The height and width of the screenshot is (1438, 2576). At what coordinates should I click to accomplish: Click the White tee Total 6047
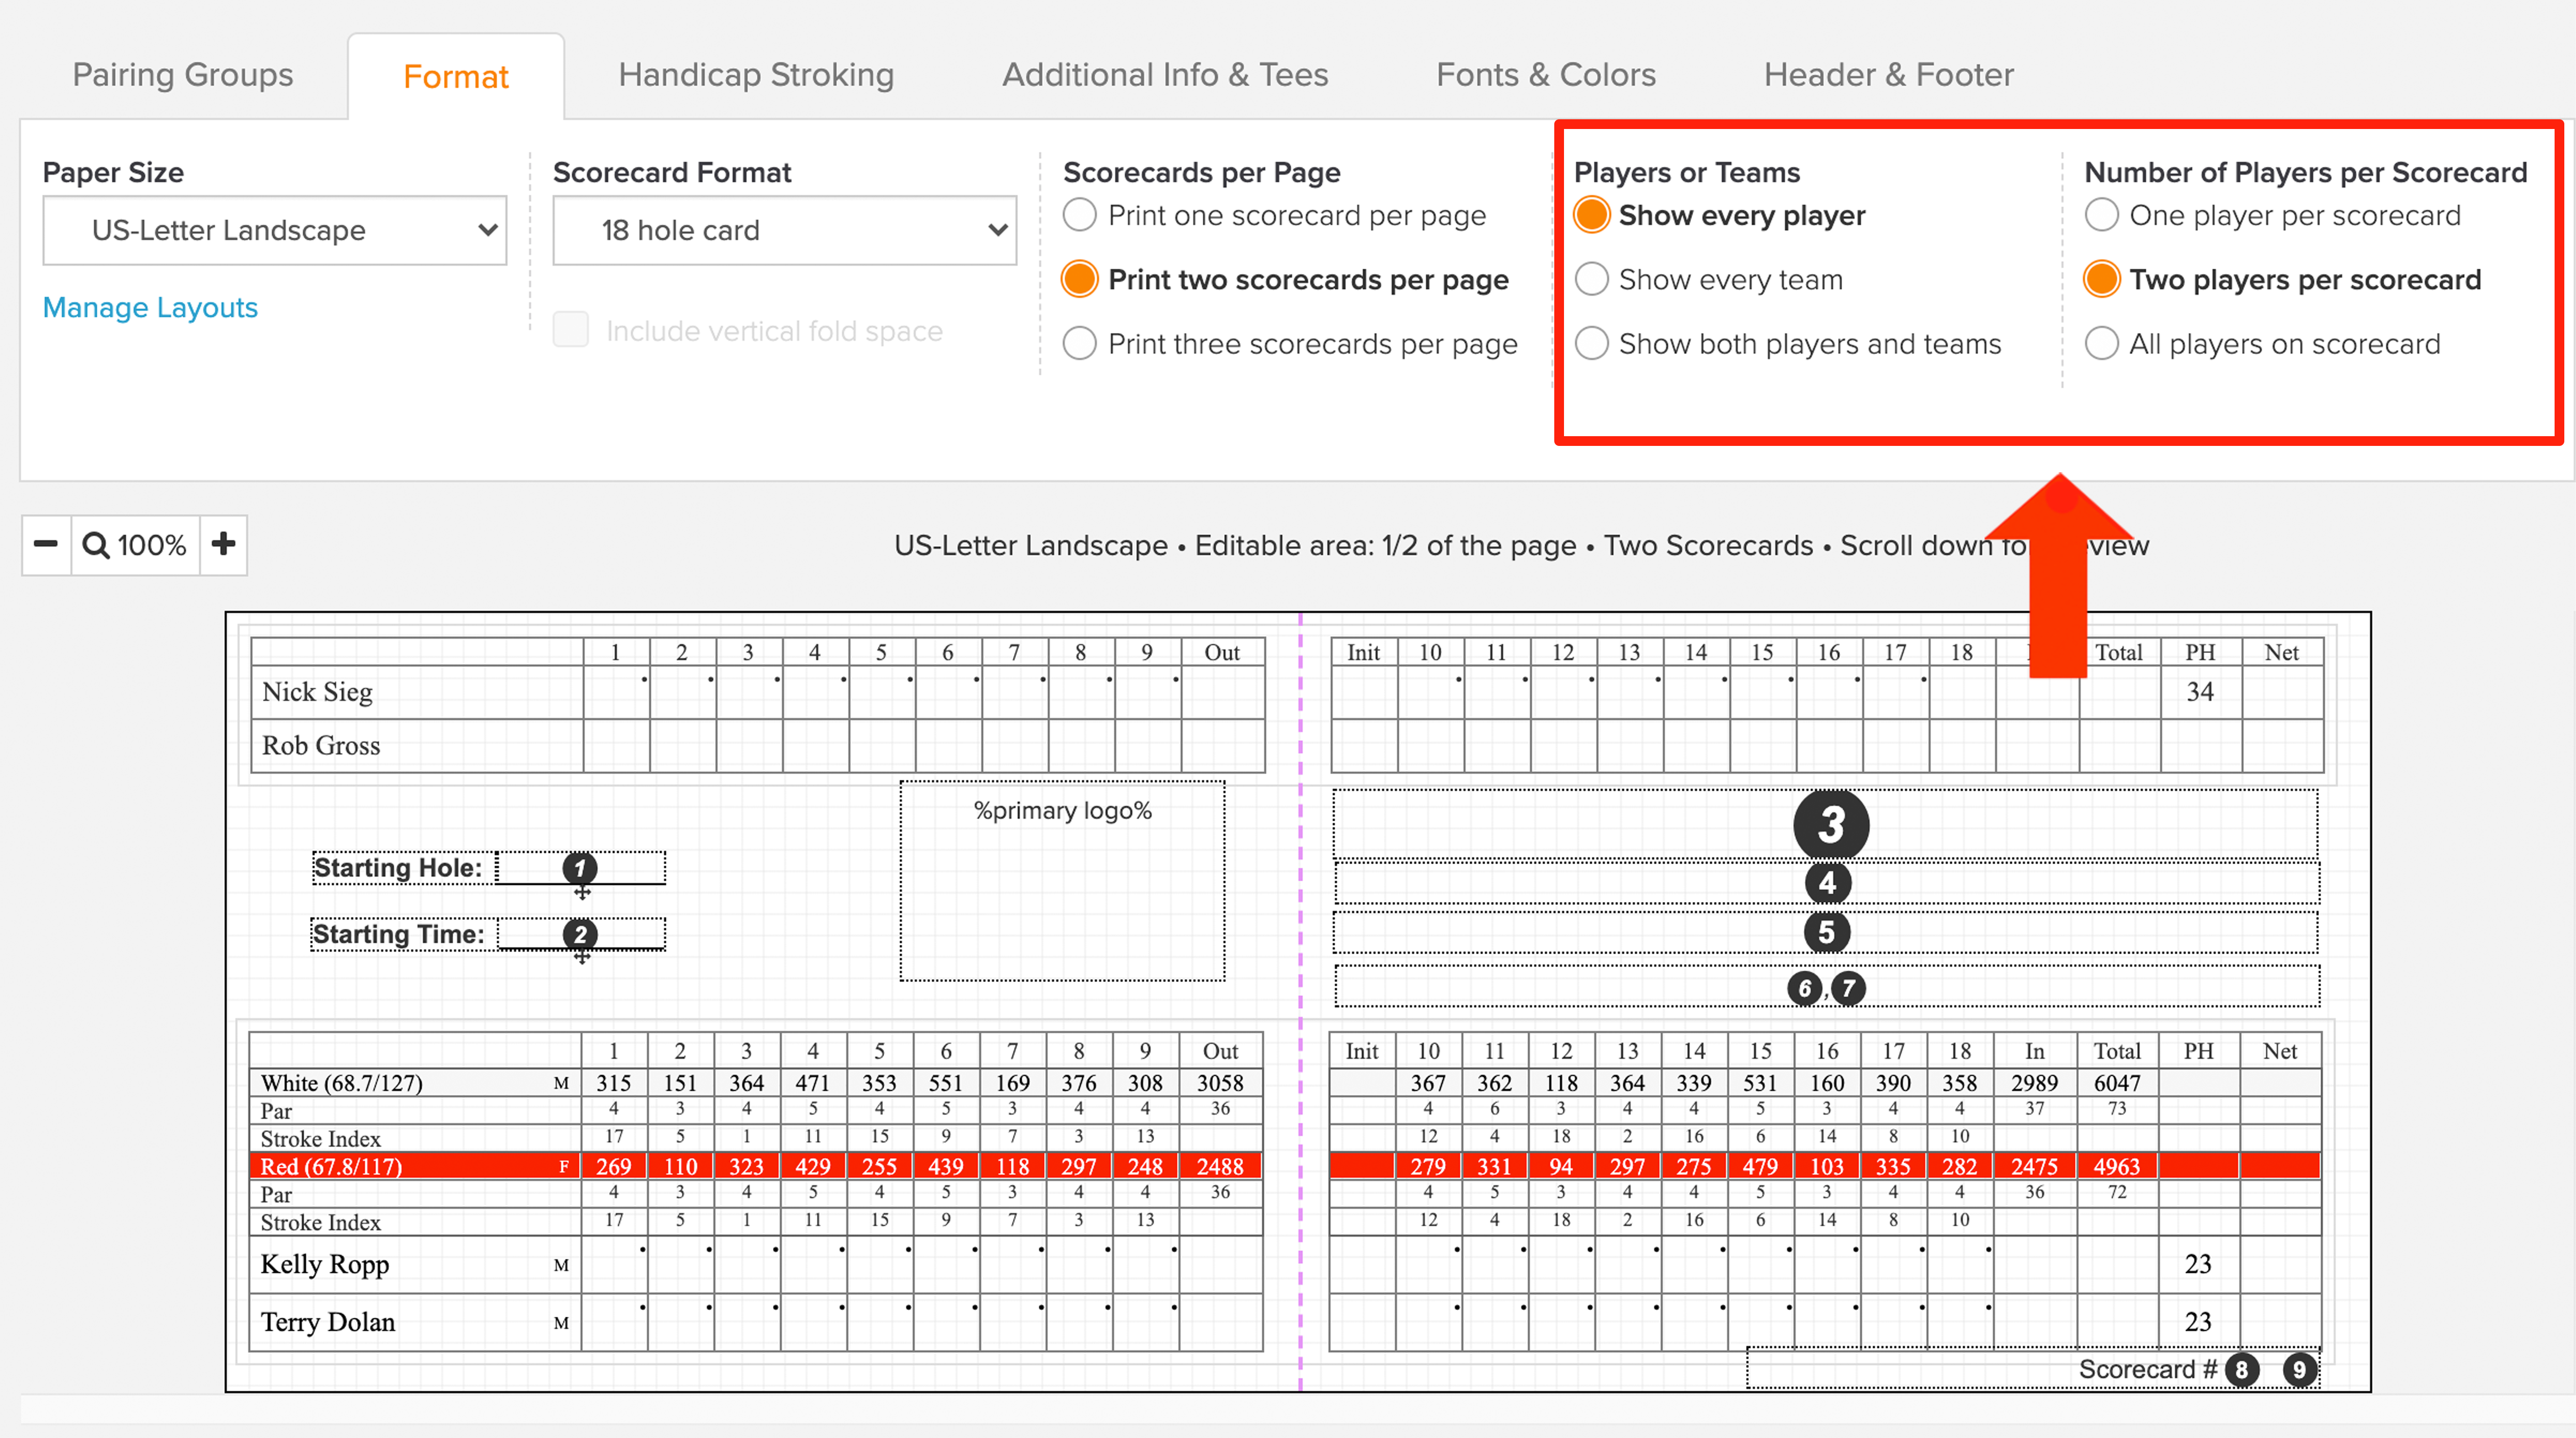click(x=2116, y=1083)
